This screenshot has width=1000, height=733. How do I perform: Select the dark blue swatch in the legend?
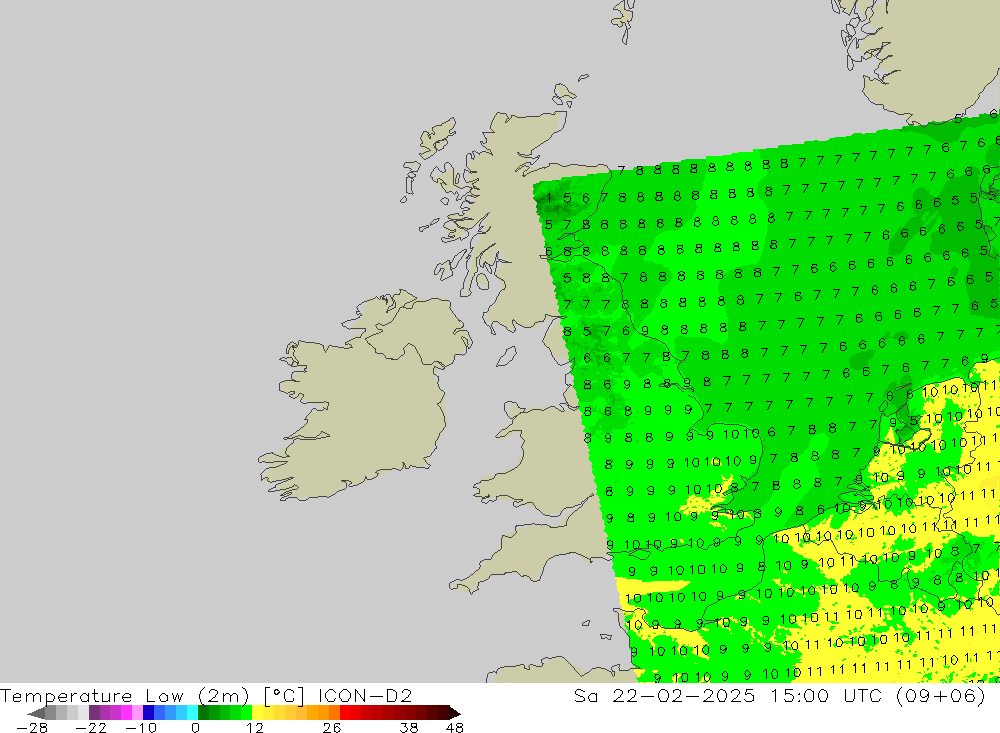tap(148, 713)
